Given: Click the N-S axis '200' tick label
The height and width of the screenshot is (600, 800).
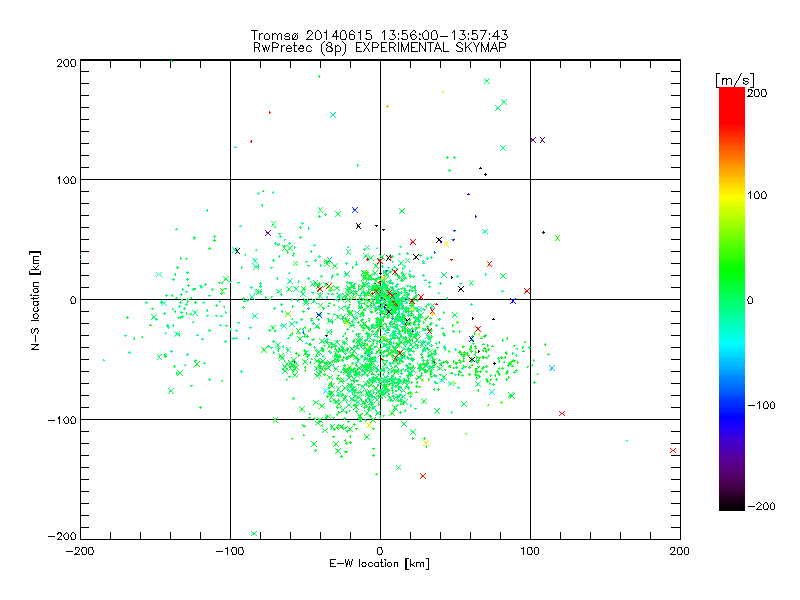Looking at the screenshot, I should 66,63.
